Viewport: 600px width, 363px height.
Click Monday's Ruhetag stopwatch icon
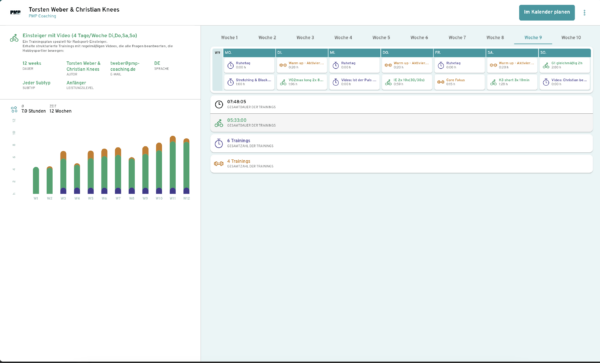coord(230,65)
